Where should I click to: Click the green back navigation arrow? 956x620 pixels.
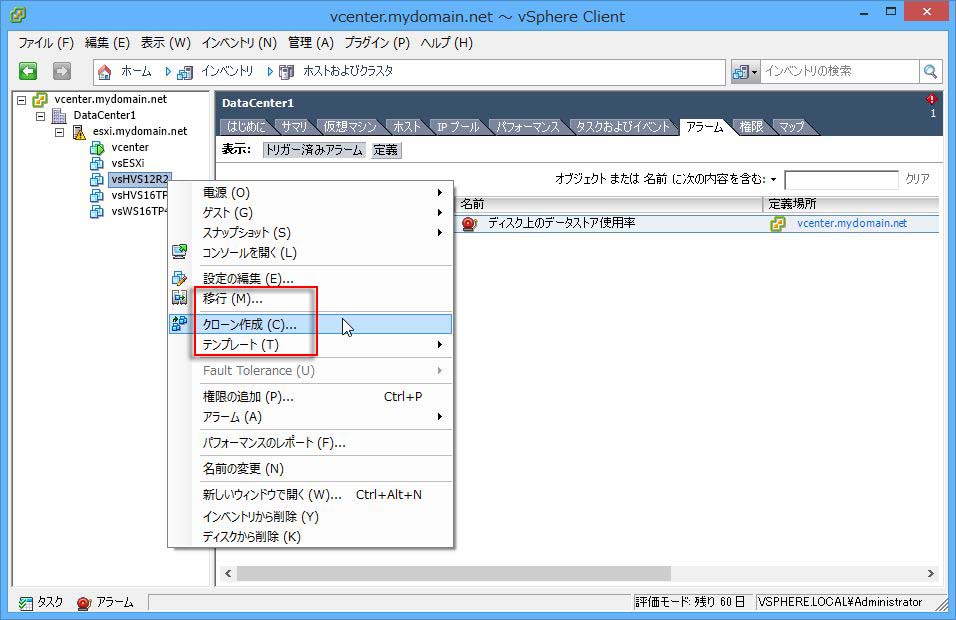coord(28,71)
